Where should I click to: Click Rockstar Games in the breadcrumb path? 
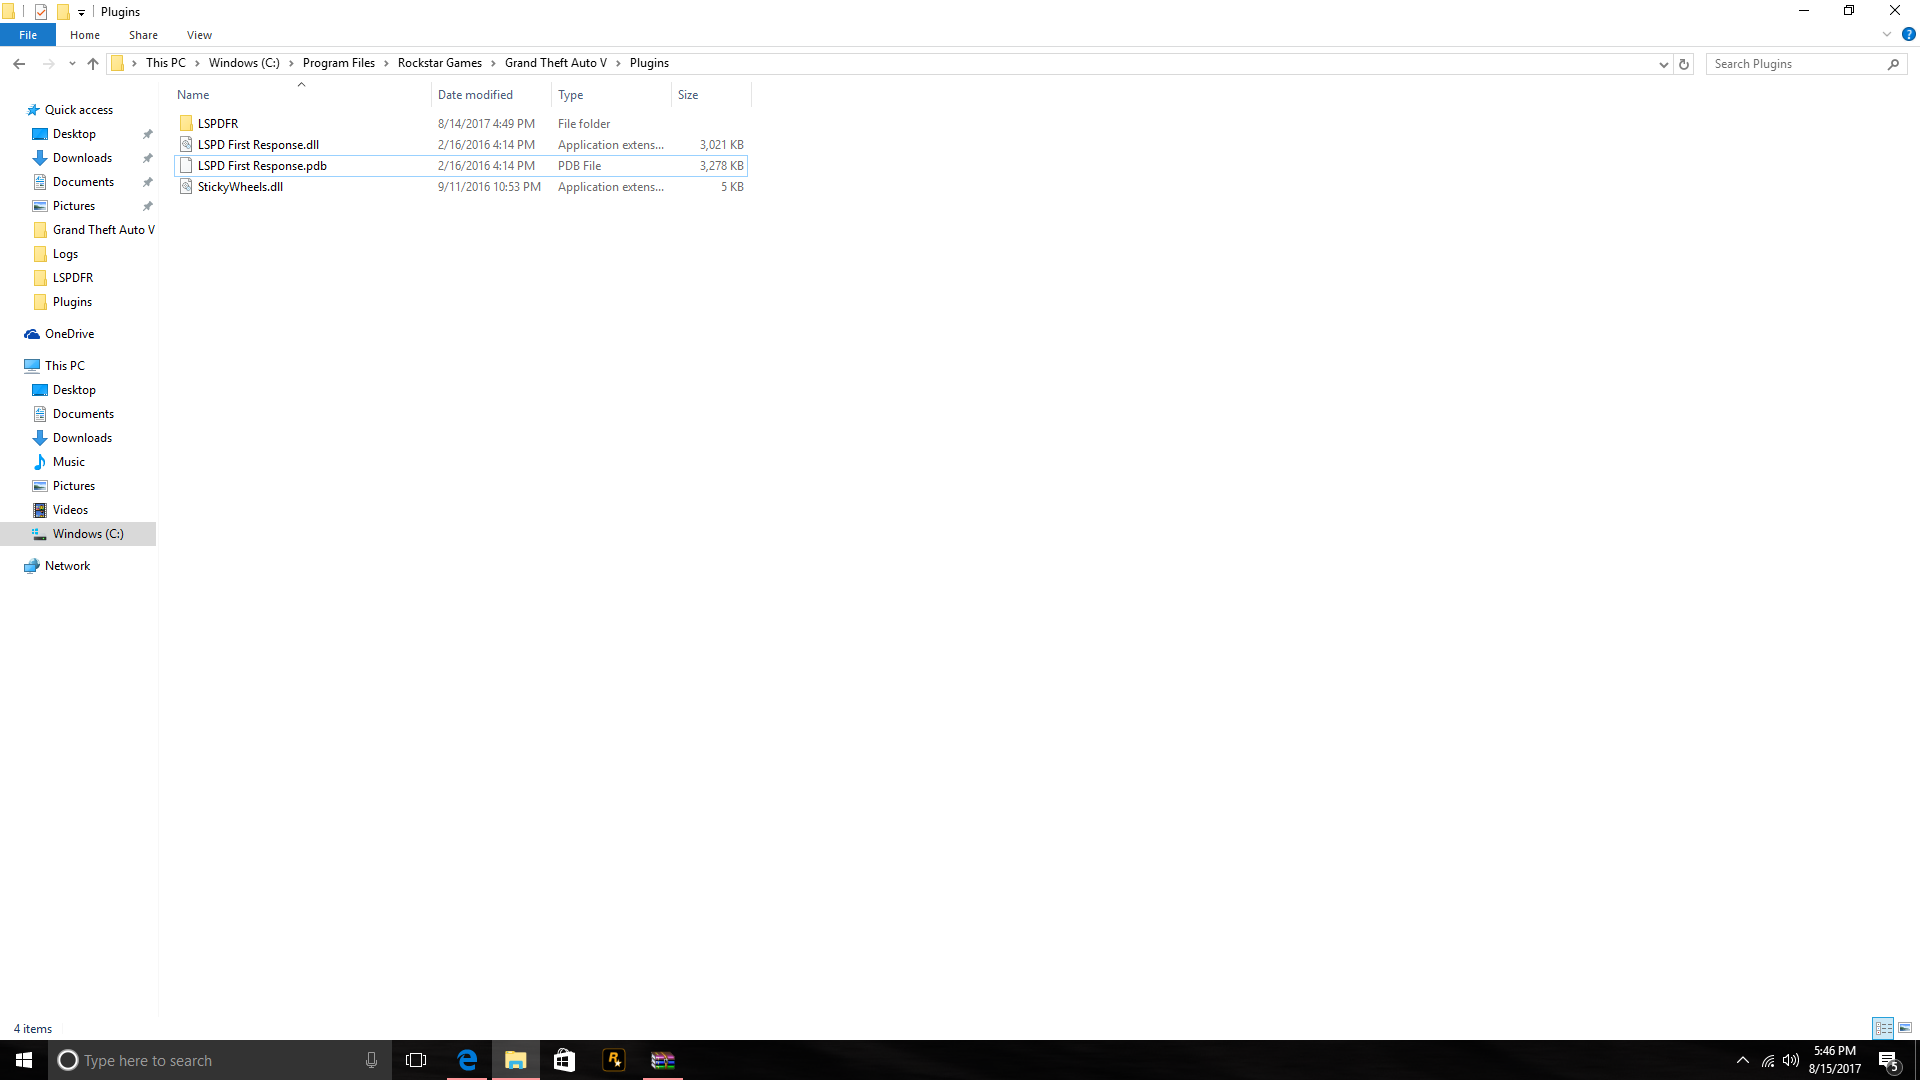(x=439, y=63)
